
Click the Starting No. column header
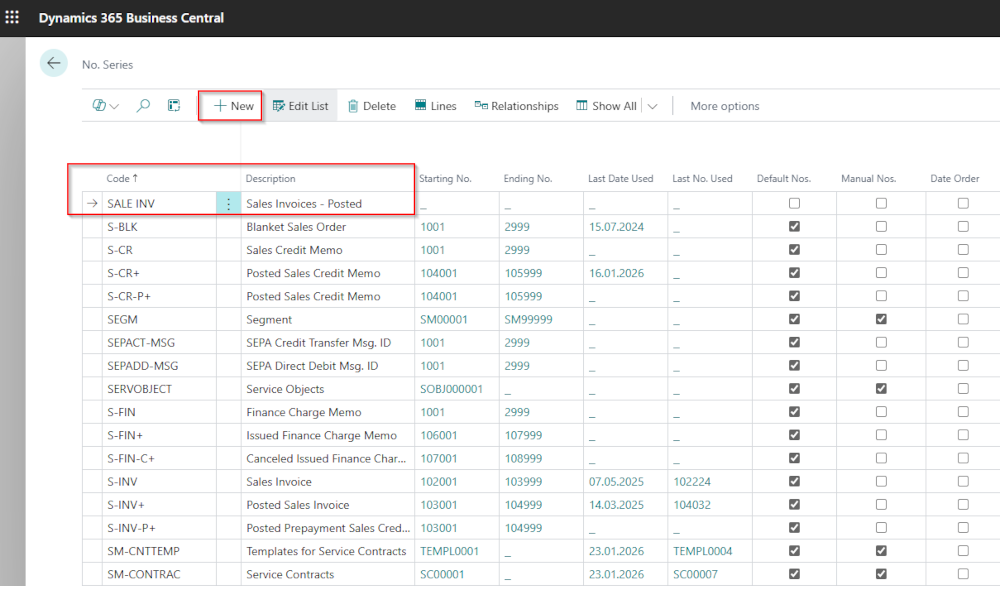(x=445, y=179)
